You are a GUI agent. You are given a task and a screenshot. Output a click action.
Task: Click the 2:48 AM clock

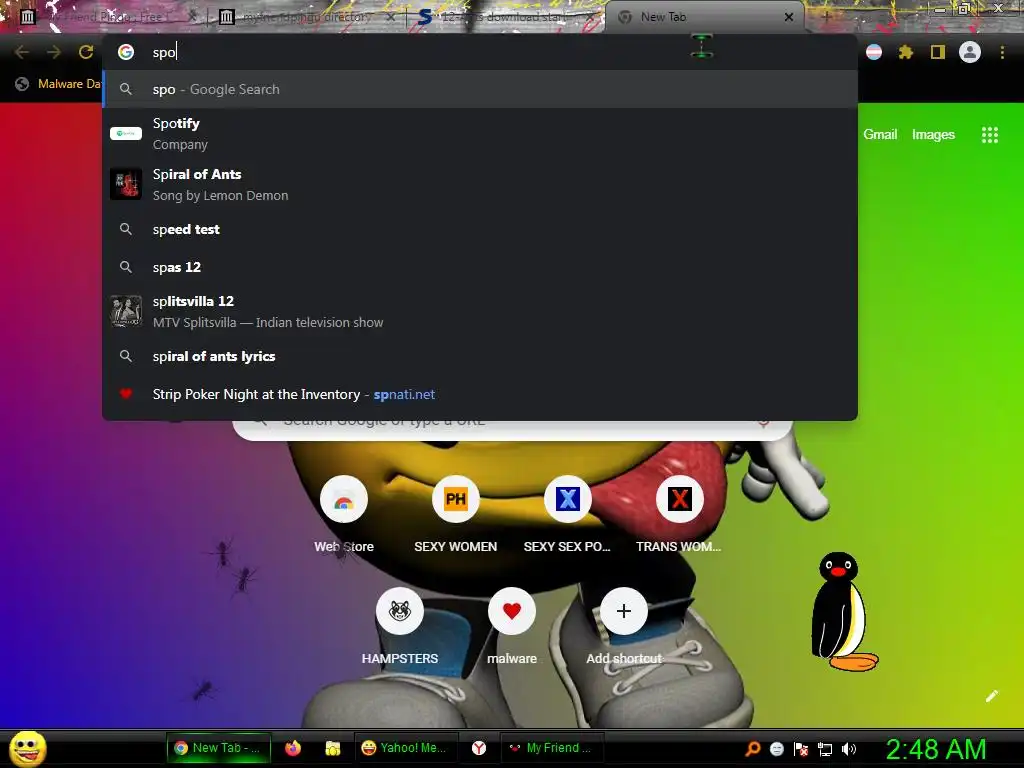(x=936, y=749)
